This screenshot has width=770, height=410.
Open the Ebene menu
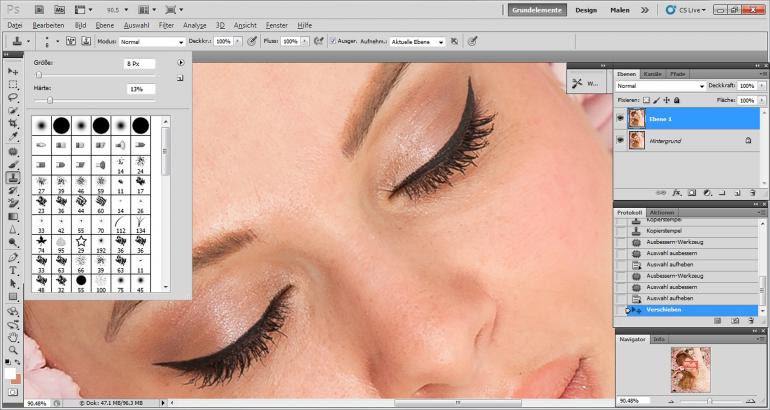coord(105,25)
